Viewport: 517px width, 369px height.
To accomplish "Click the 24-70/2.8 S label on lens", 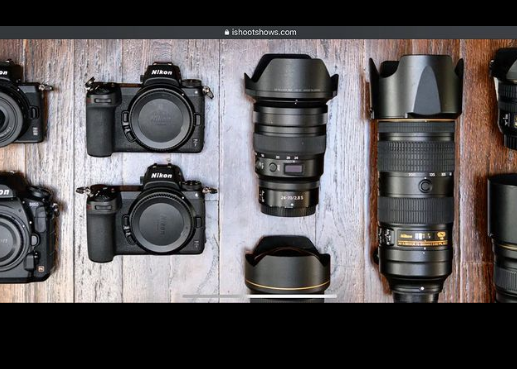I will (292, 198).
